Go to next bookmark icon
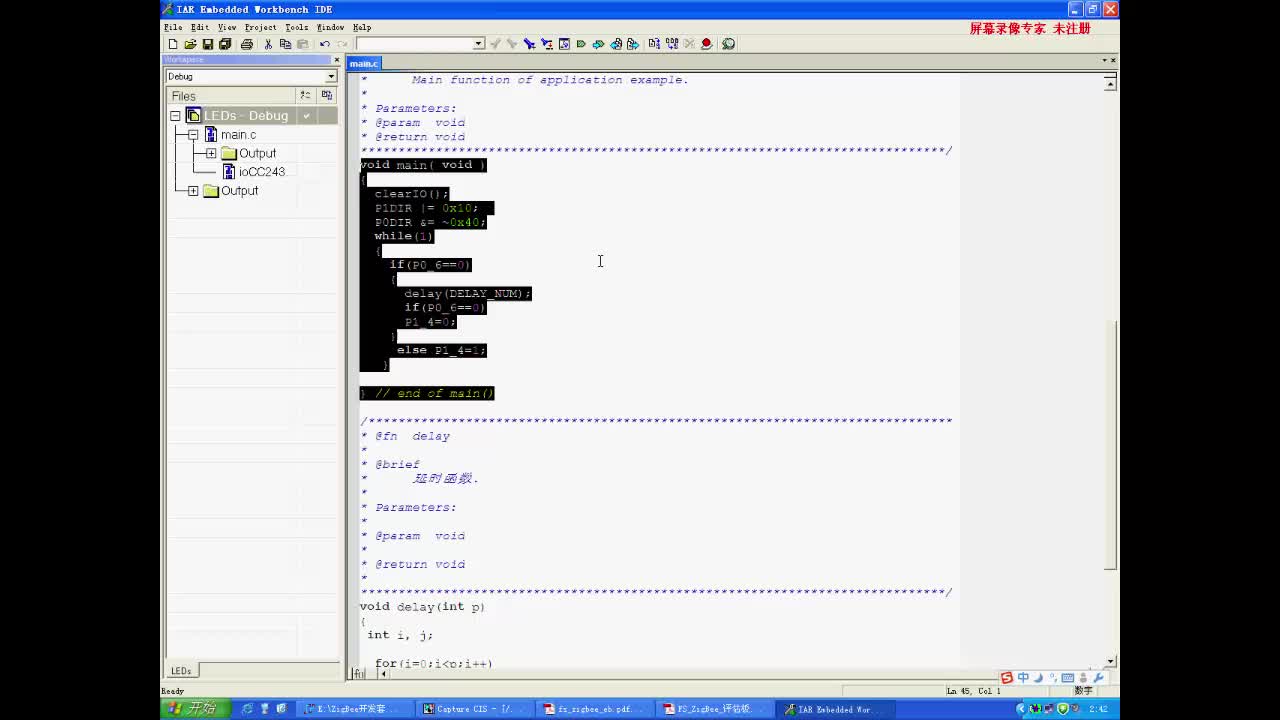This screenshot has height=720, width=1280. coord(598,44)
